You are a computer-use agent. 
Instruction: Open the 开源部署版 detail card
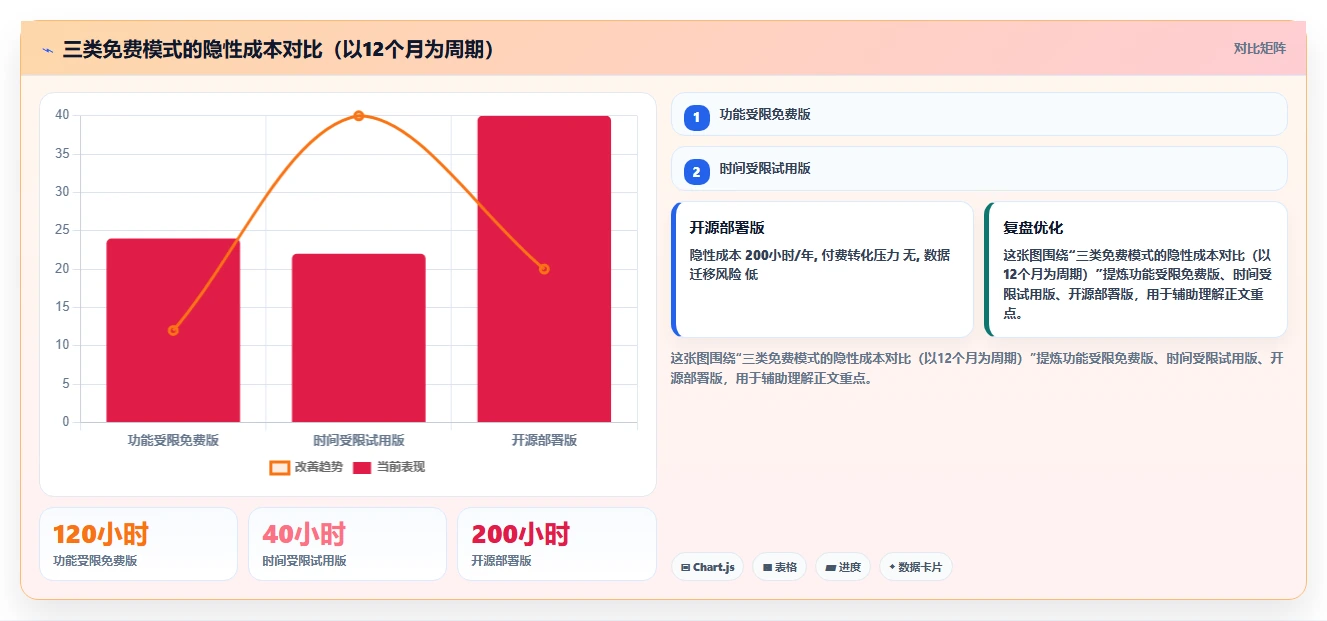pyautogui.click(x=822, y=269)
